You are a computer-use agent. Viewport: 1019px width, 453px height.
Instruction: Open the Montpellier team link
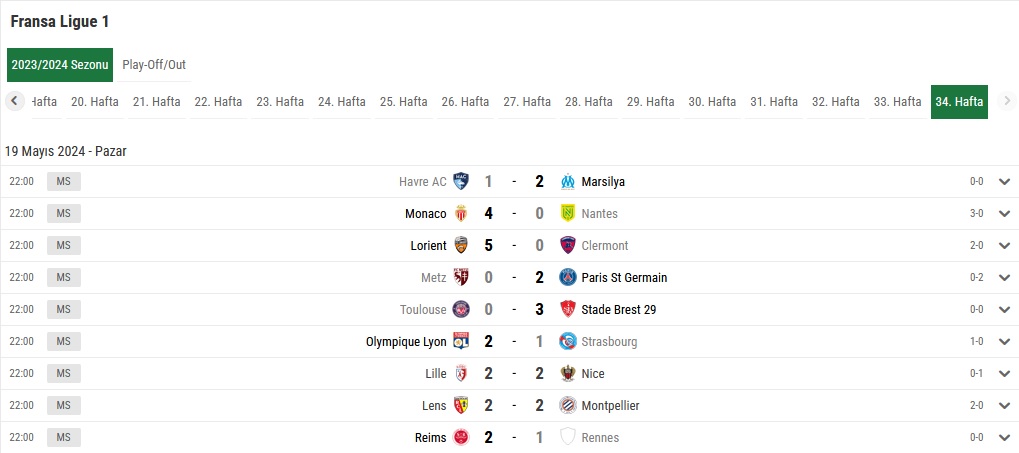(x=610, y=406)
